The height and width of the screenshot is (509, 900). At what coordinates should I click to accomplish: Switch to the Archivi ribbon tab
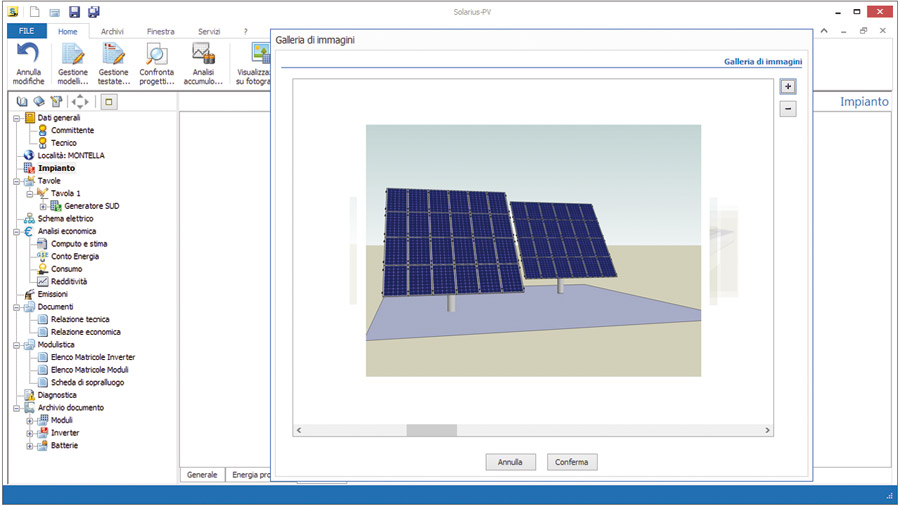click(112, 32)
